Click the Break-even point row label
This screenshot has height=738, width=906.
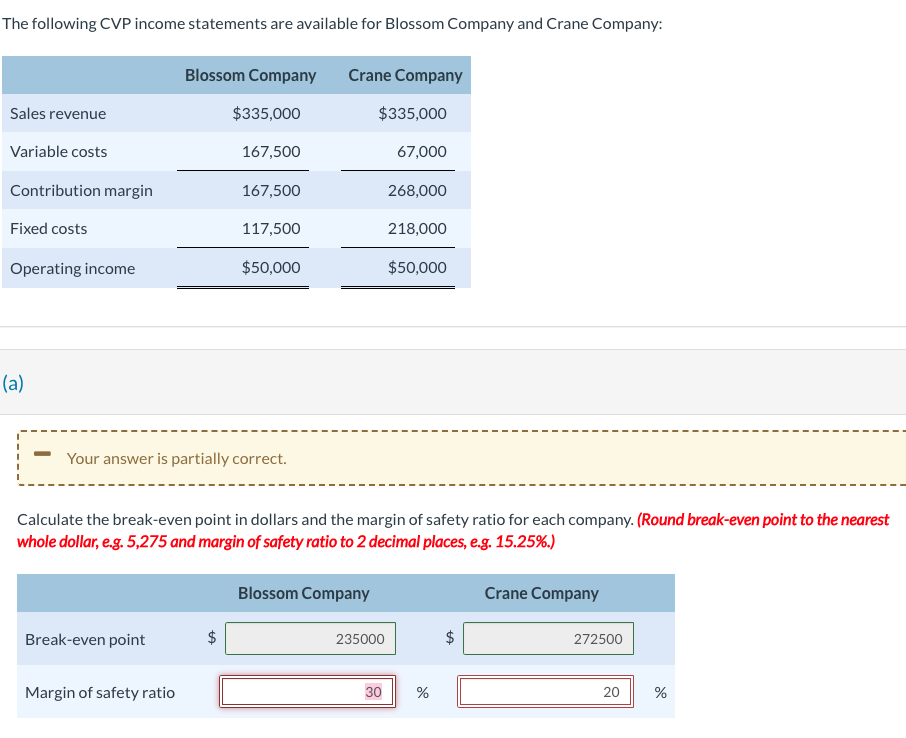pyautogui.click(x=85, y=640)
